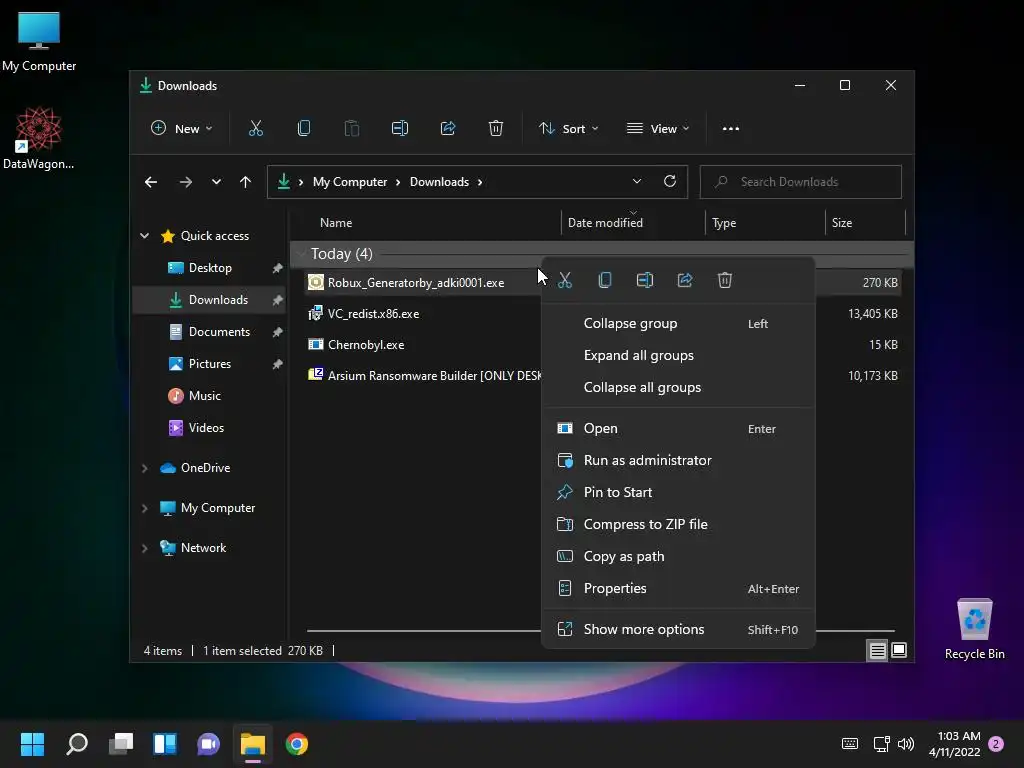Viewport: 1024px width, 768px height.
Task: Choose Collapse group in the context menu
Action: click(x=678, y=323)
